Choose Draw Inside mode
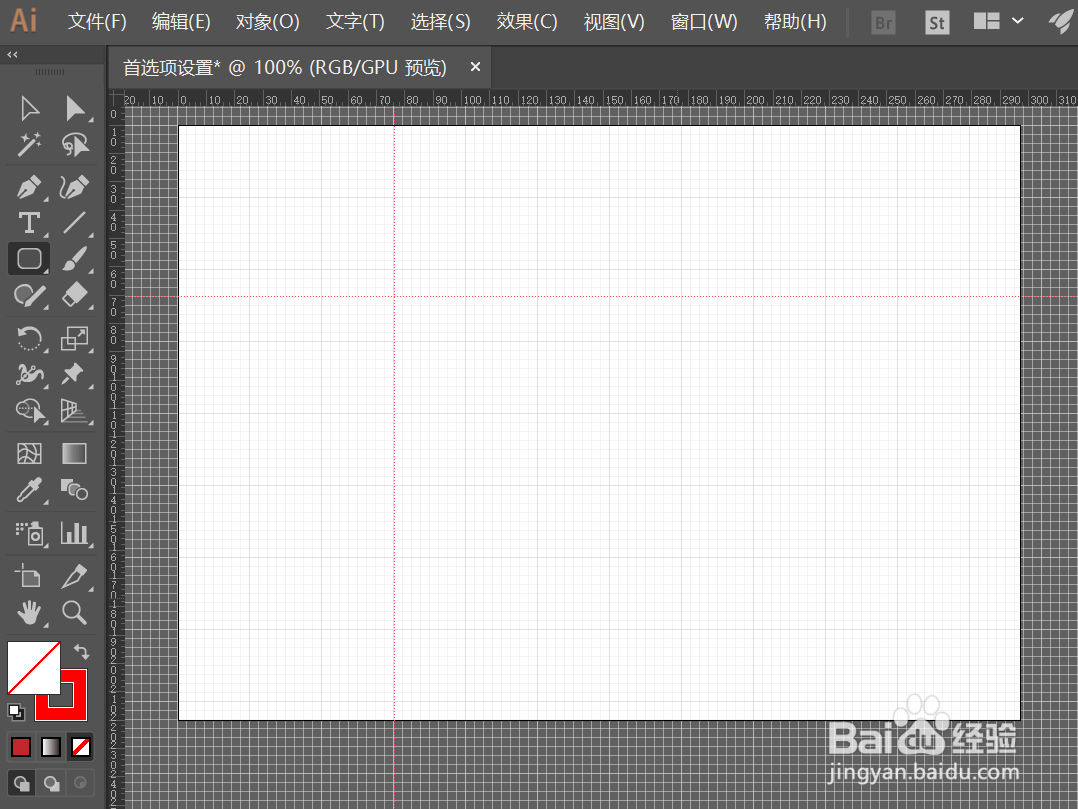This screenshot has width=1078, height=809. [x=80, y=783]
